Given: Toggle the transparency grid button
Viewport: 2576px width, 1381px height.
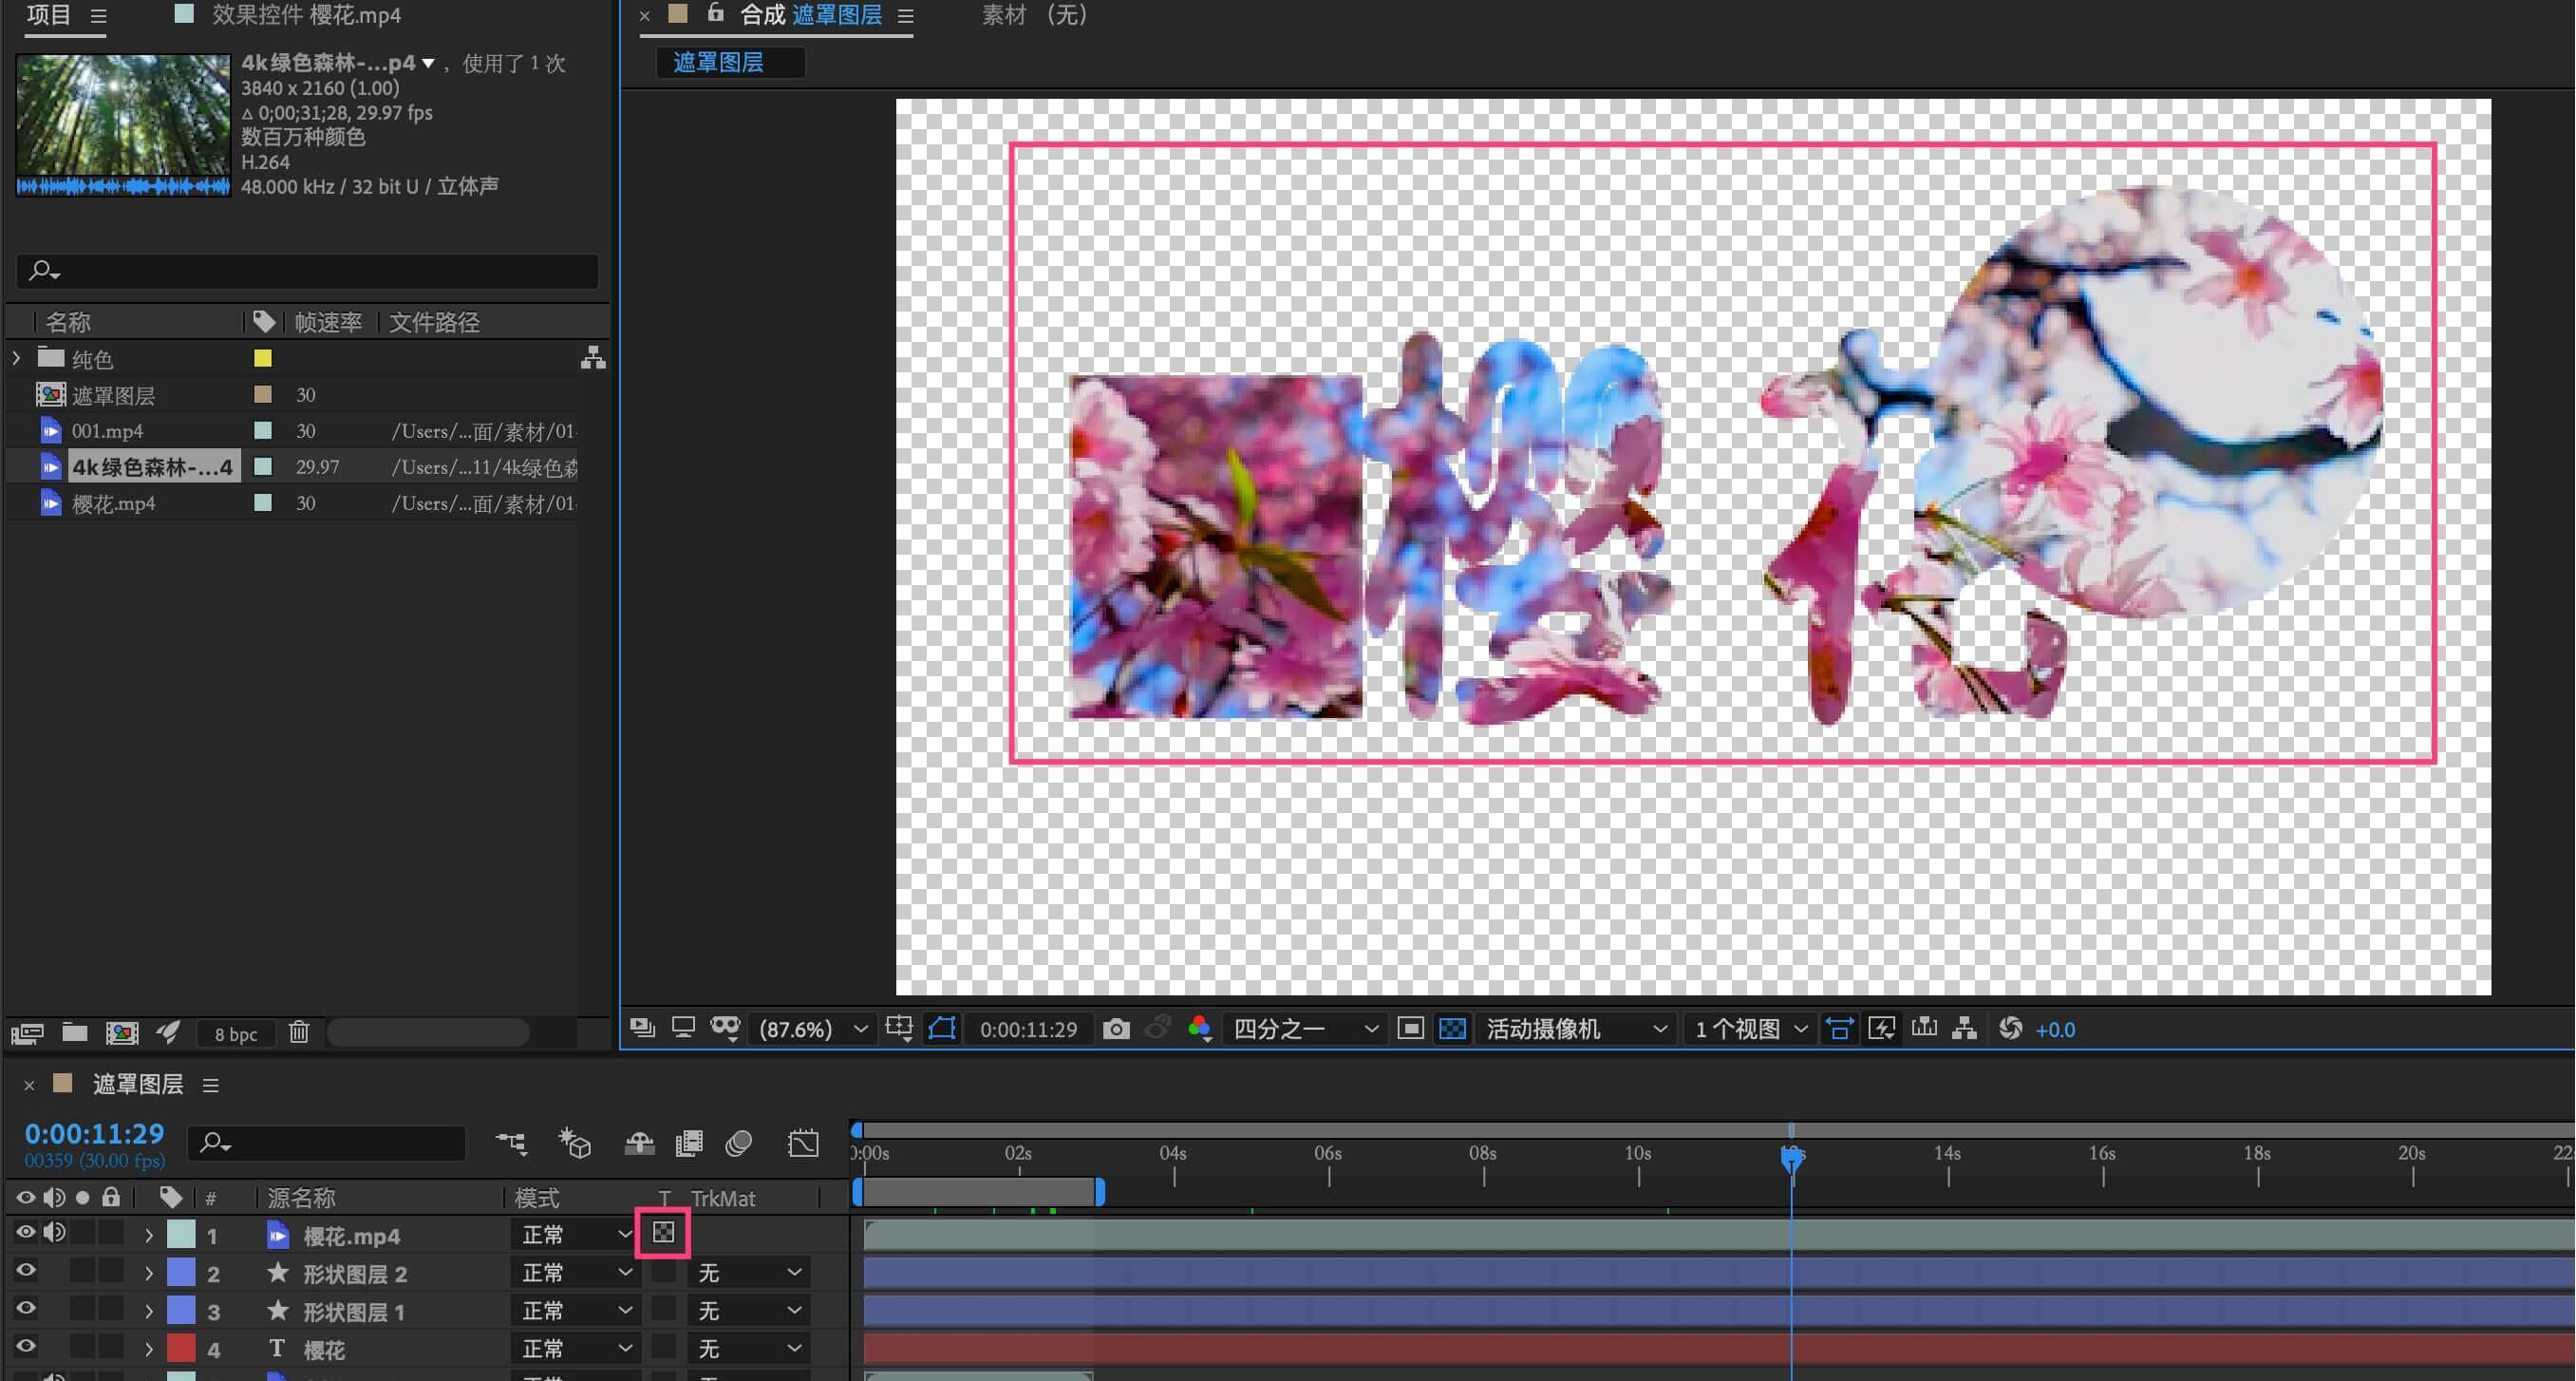Looking at the screenshot, I should [x=1452, y=1029].
